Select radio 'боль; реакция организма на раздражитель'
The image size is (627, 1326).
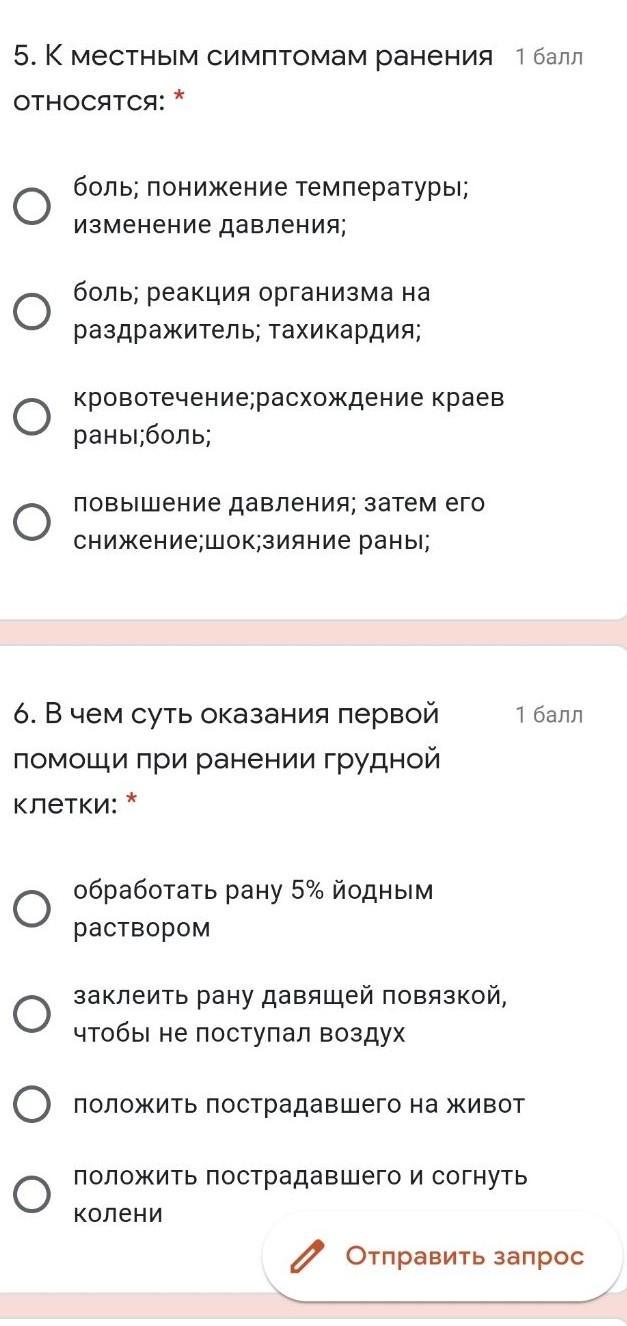click(32, 312)
